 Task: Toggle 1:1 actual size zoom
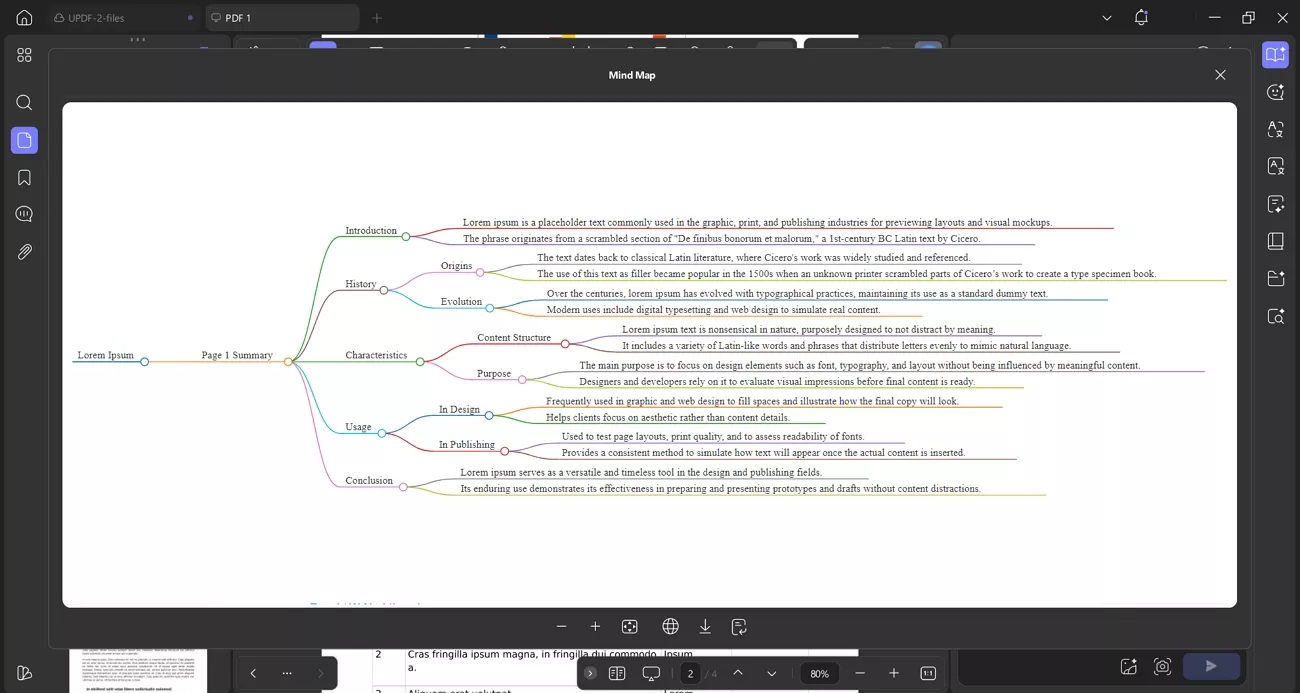[927, 673]
